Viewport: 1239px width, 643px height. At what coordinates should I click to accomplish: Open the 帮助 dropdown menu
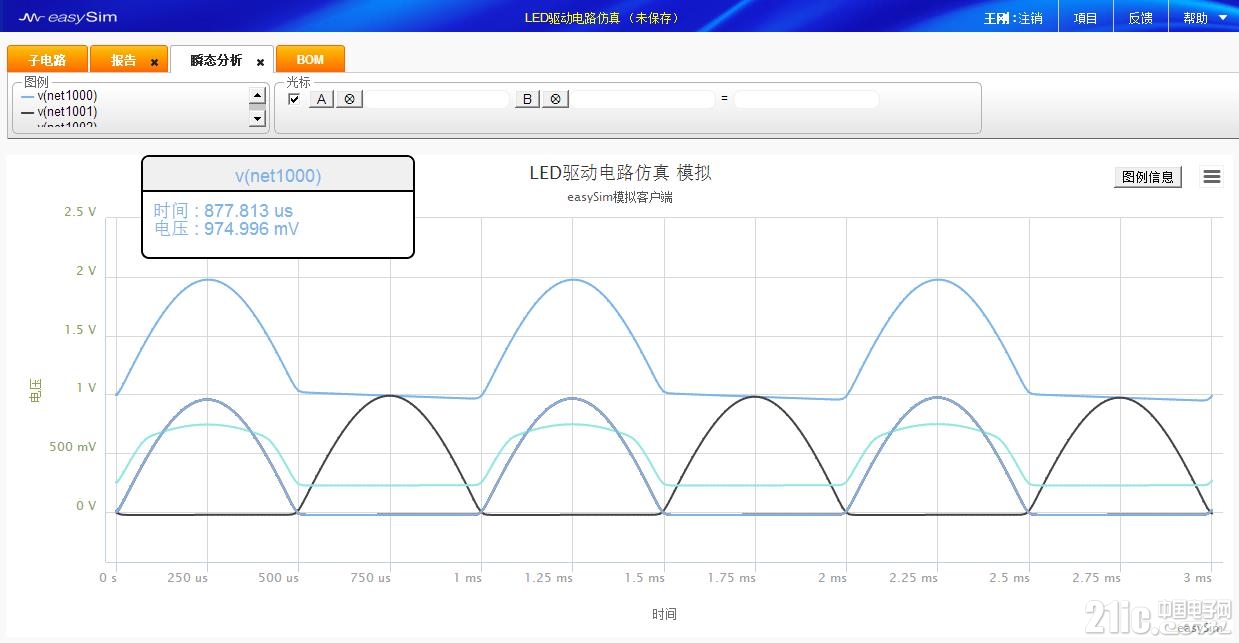pos(1203,18)
